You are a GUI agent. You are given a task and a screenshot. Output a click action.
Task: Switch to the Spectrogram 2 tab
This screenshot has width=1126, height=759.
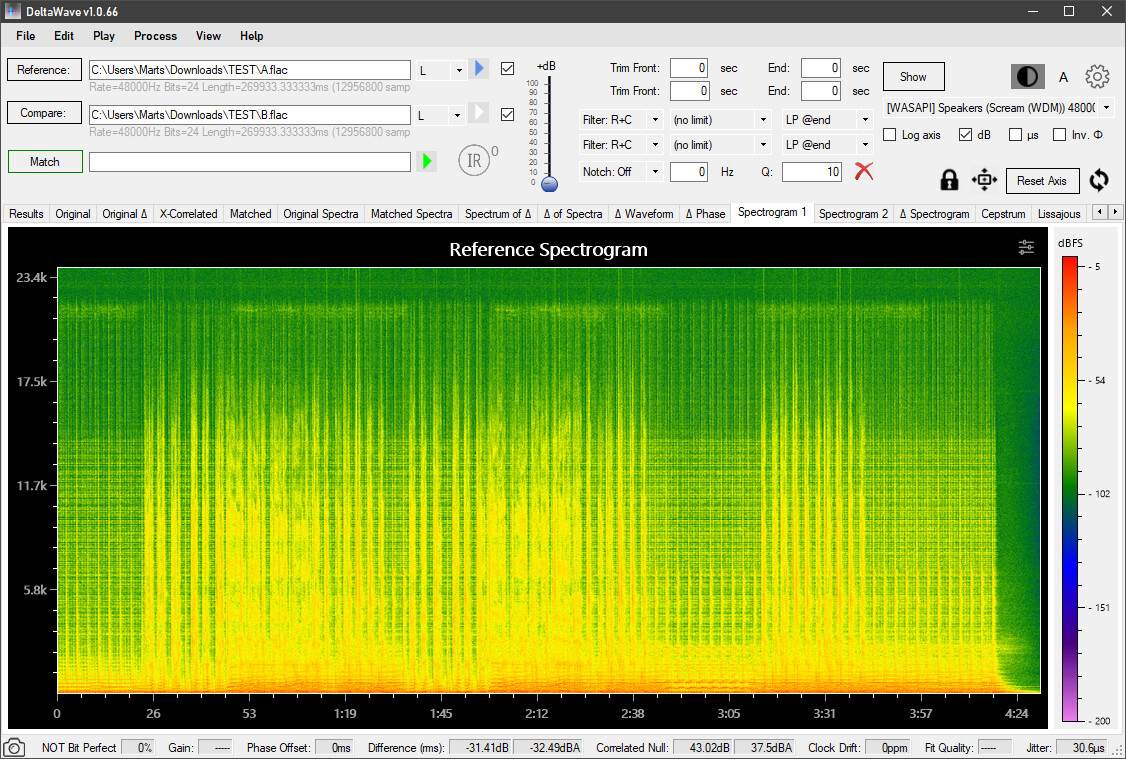(x=853, y=214)
